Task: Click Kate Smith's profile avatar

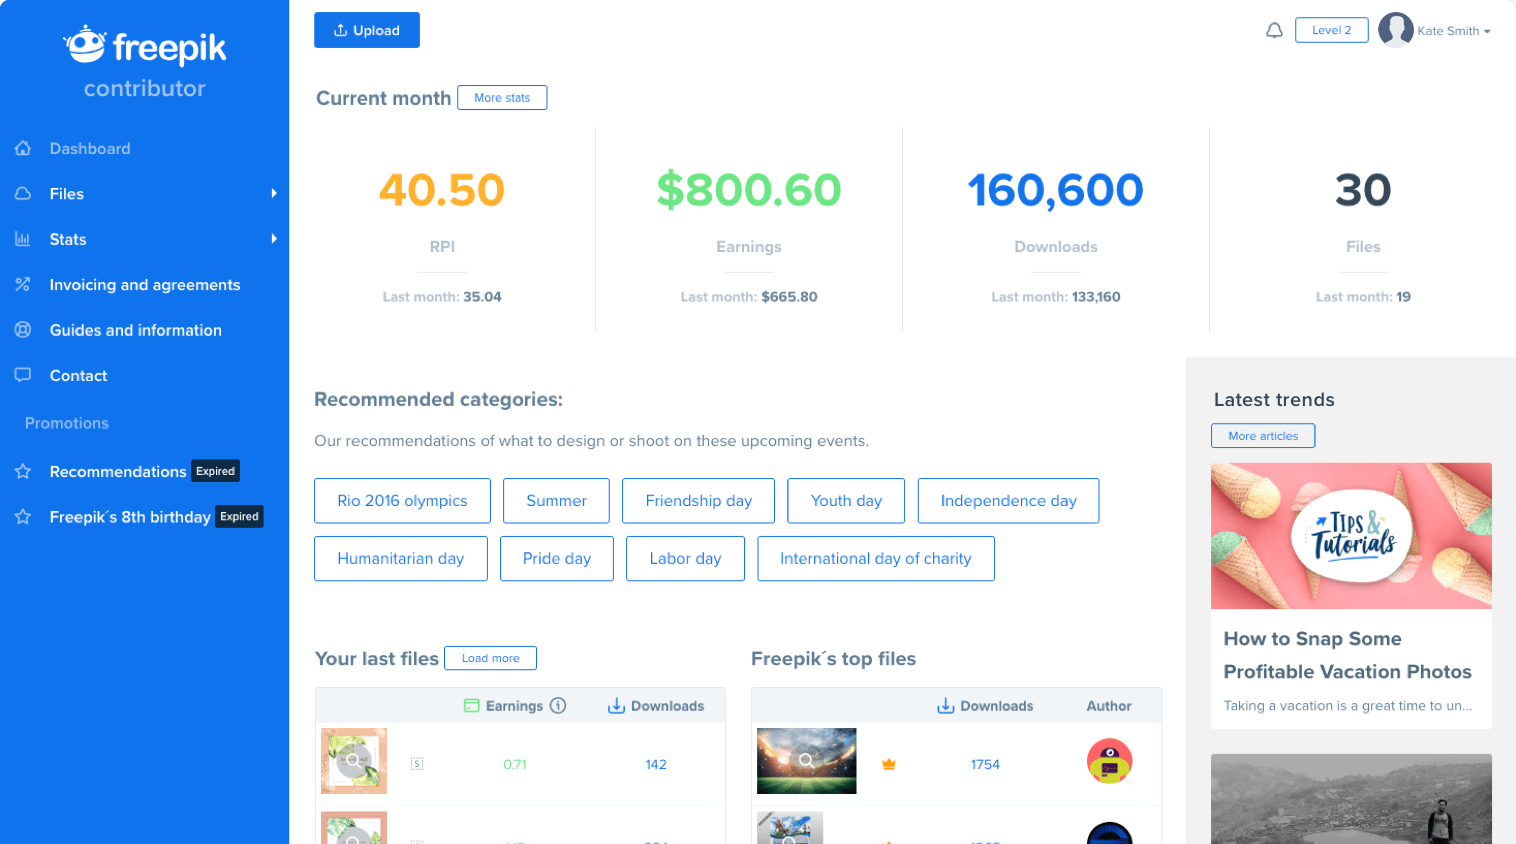Action: [1395, 30]
